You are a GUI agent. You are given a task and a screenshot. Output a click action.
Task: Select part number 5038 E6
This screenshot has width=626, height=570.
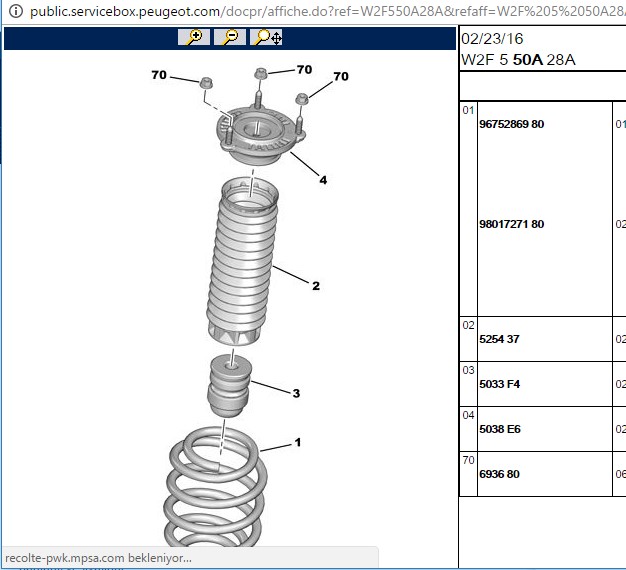click(x=500, y=429)
